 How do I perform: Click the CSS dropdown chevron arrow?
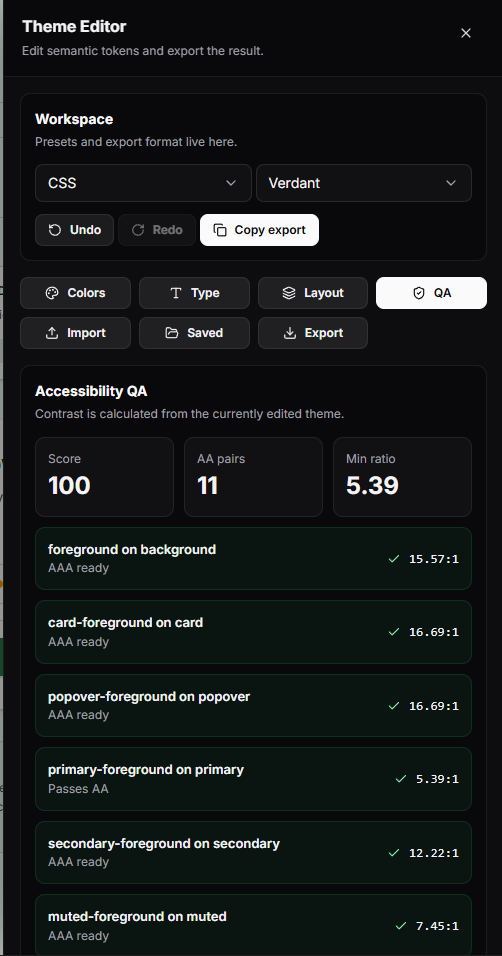[x=231, y=183]
